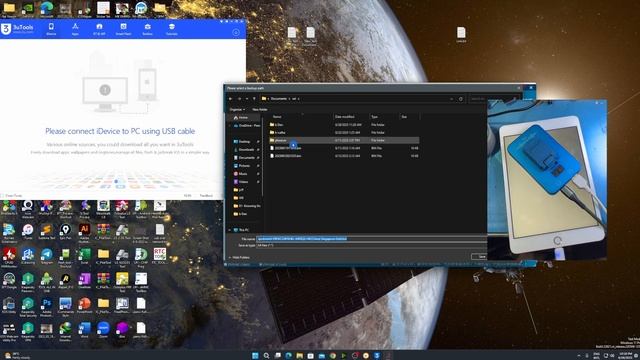Select Home in the dialog sidebar

243,118
